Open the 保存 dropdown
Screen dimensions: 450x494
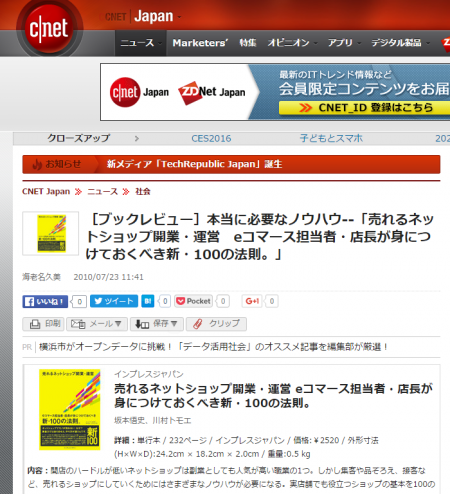tap(157, 324)
